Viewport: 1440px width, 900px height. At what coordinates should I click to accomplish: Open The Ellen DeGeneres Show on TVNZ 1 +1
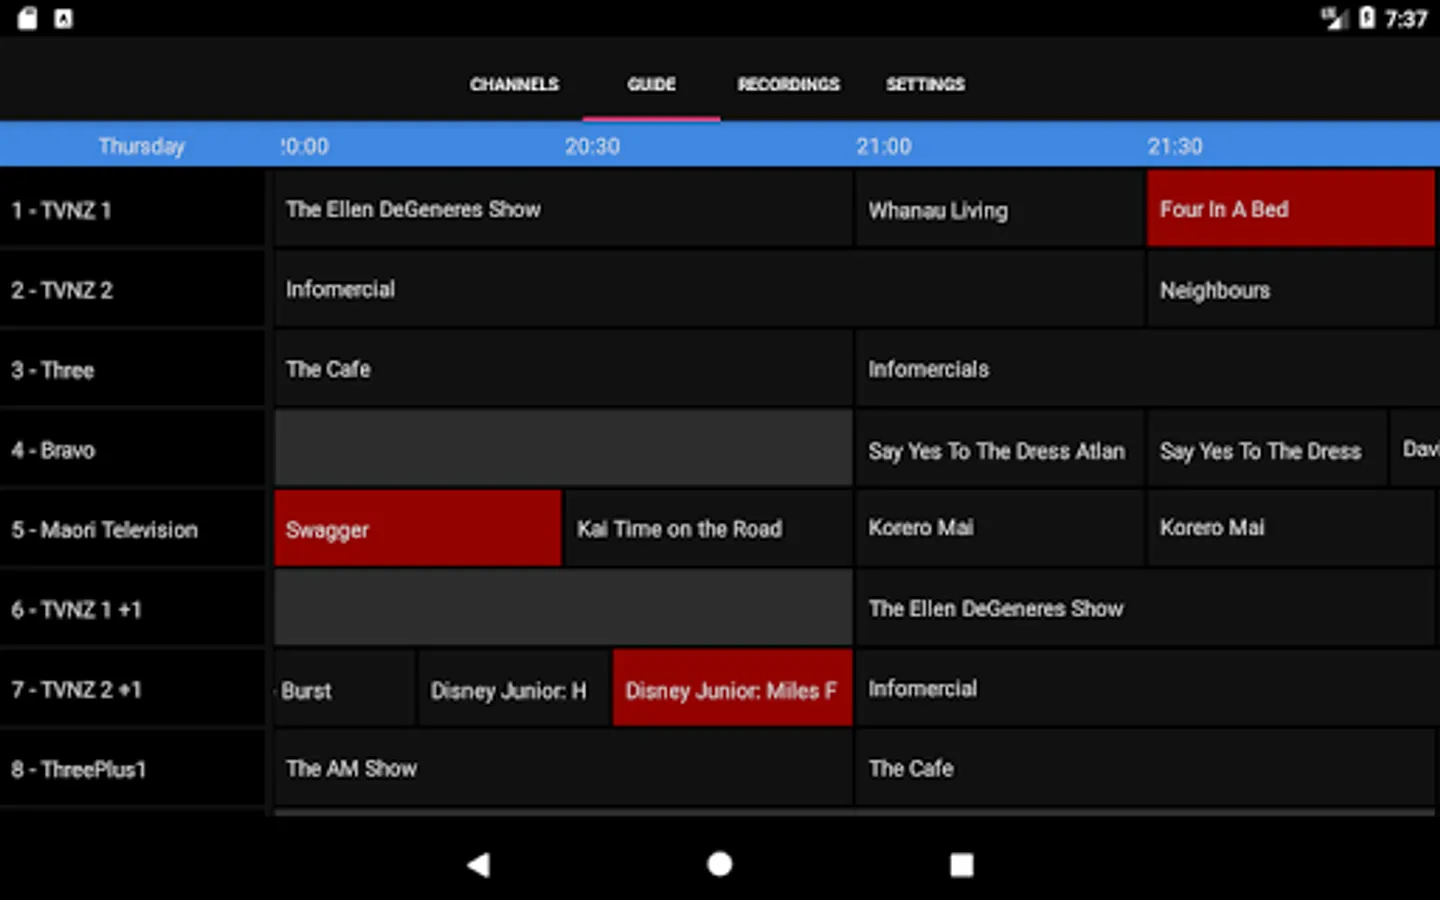[1145, 609]
